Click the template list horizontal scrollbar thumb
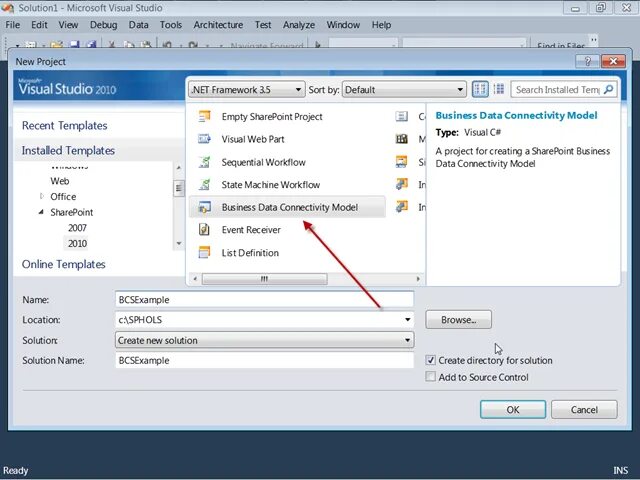The image size is (640, 480). pos(264,279)
